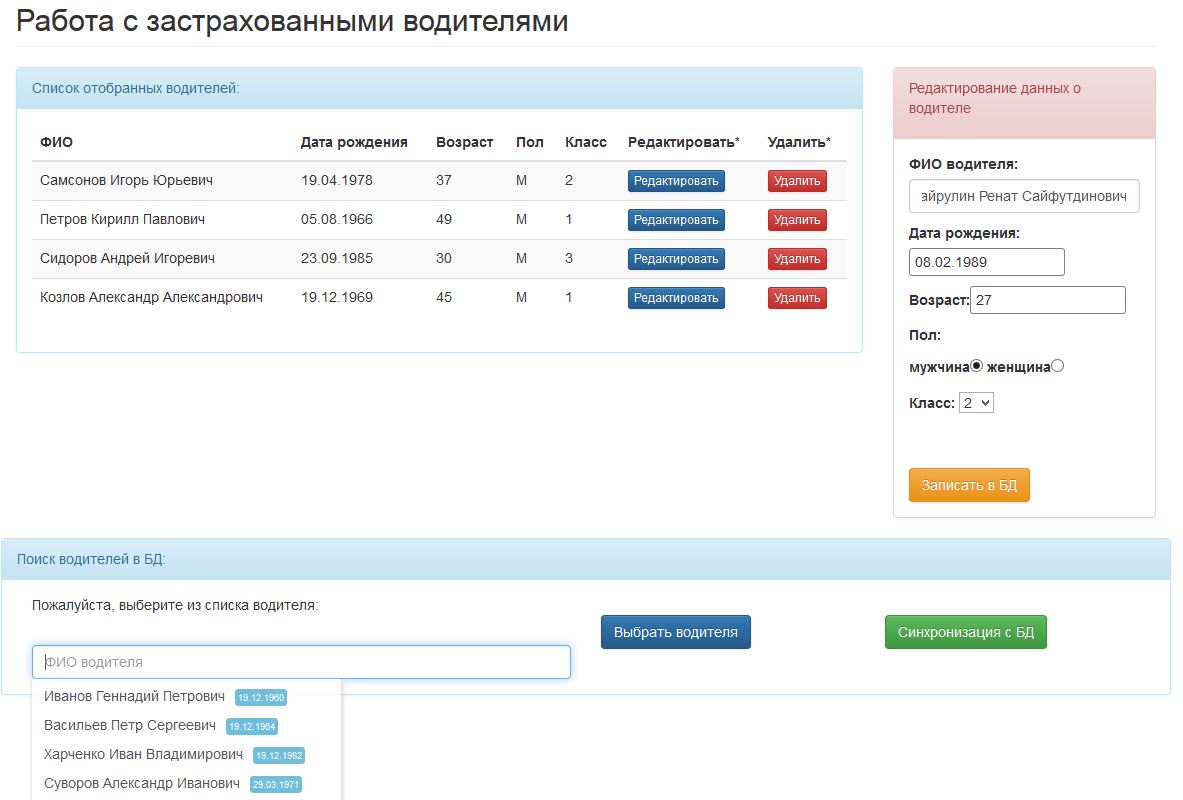Select the женщина radio button
This screenshot has height=800, width=1183.
[1058, 366]
